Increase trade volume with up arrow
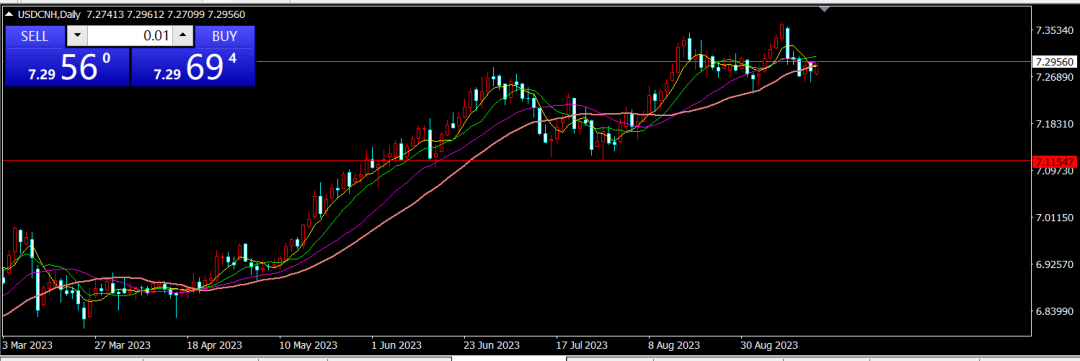 pos(183,36)
